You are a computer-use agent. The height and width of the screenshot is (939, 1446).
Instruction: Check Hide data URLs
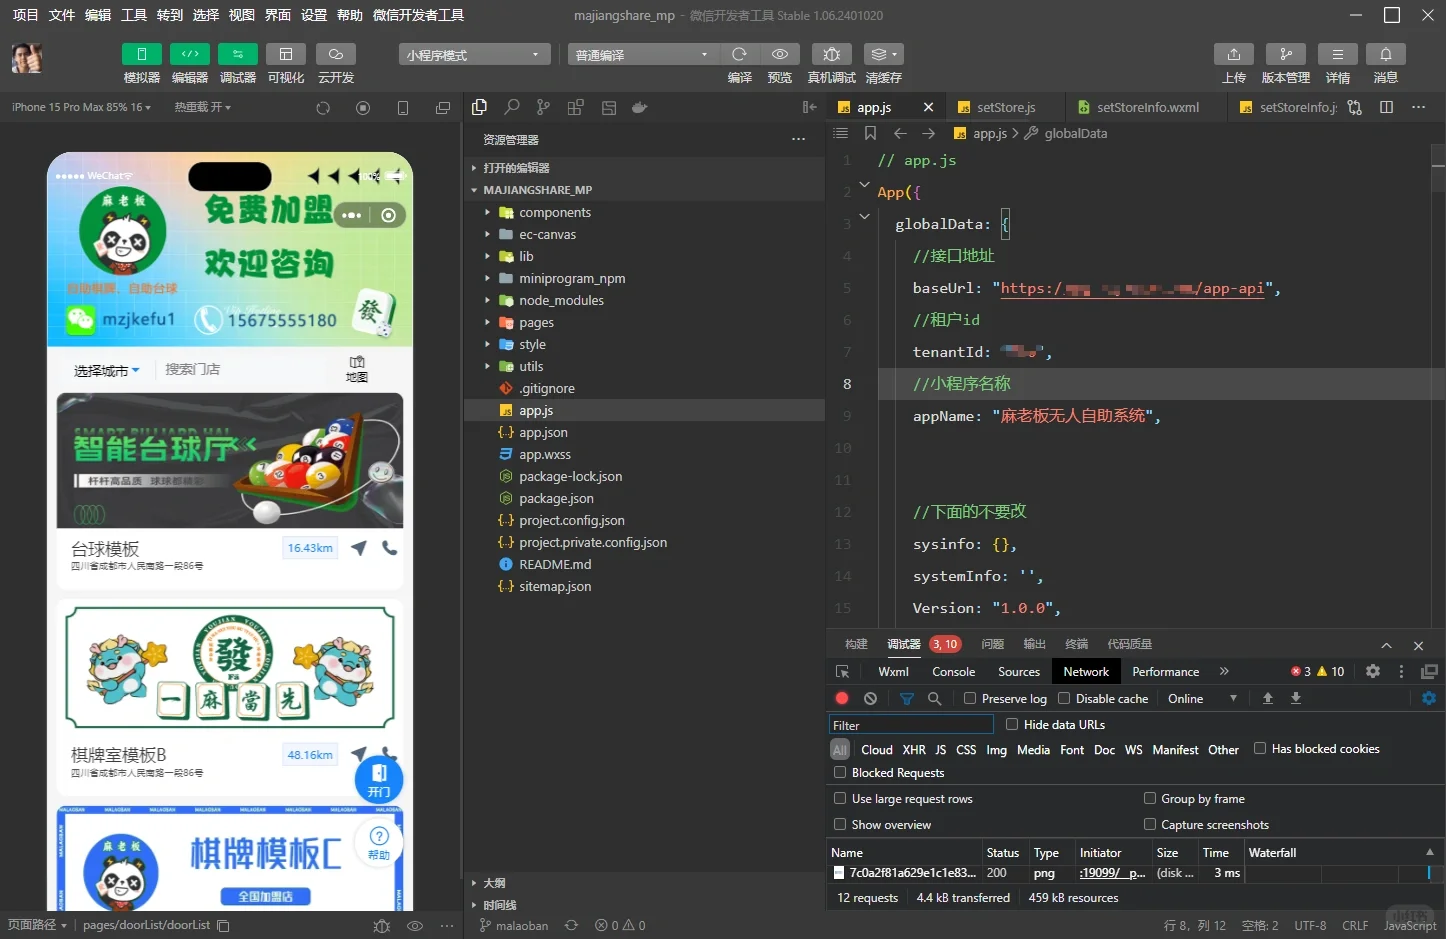tap(1012, 725)
